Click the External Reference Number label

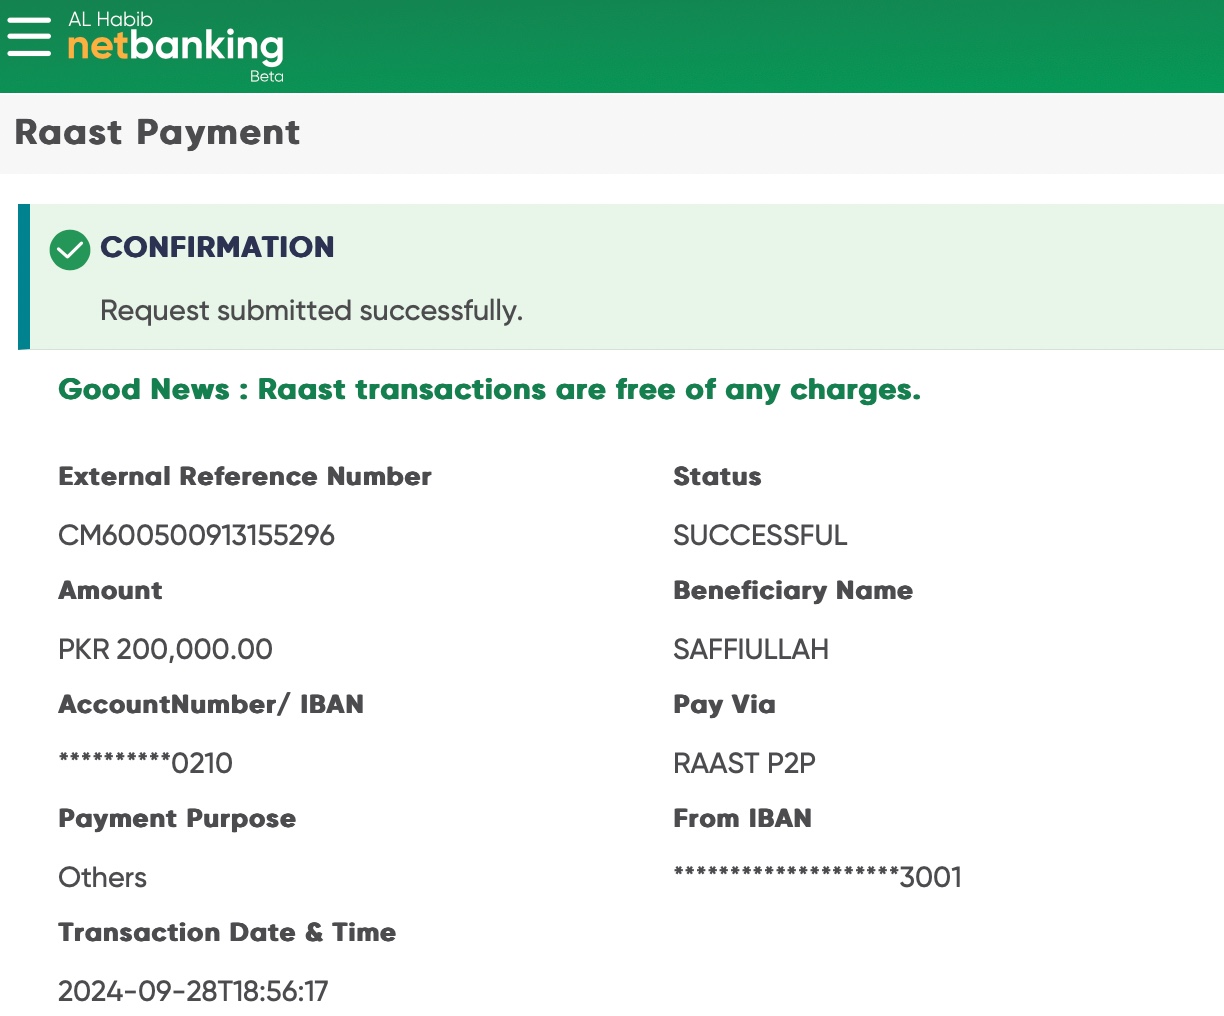(x=245, y=477)
